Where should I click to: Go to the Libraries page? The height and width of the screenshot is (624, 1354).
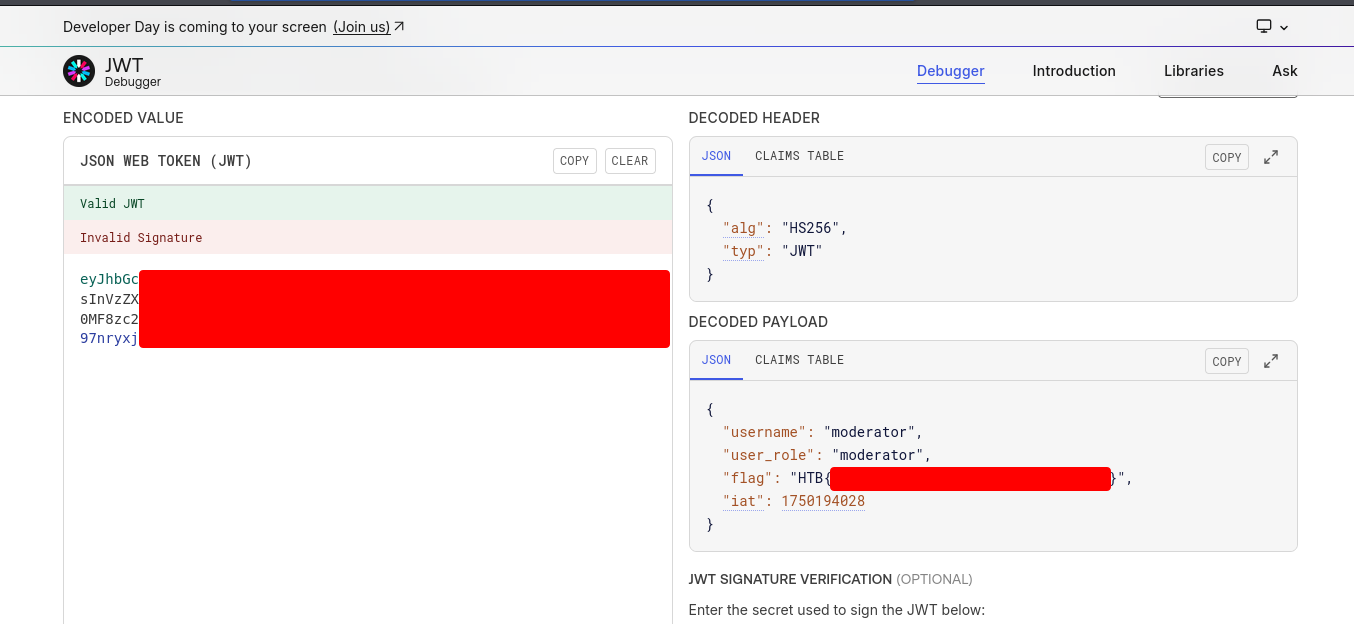1193,71
